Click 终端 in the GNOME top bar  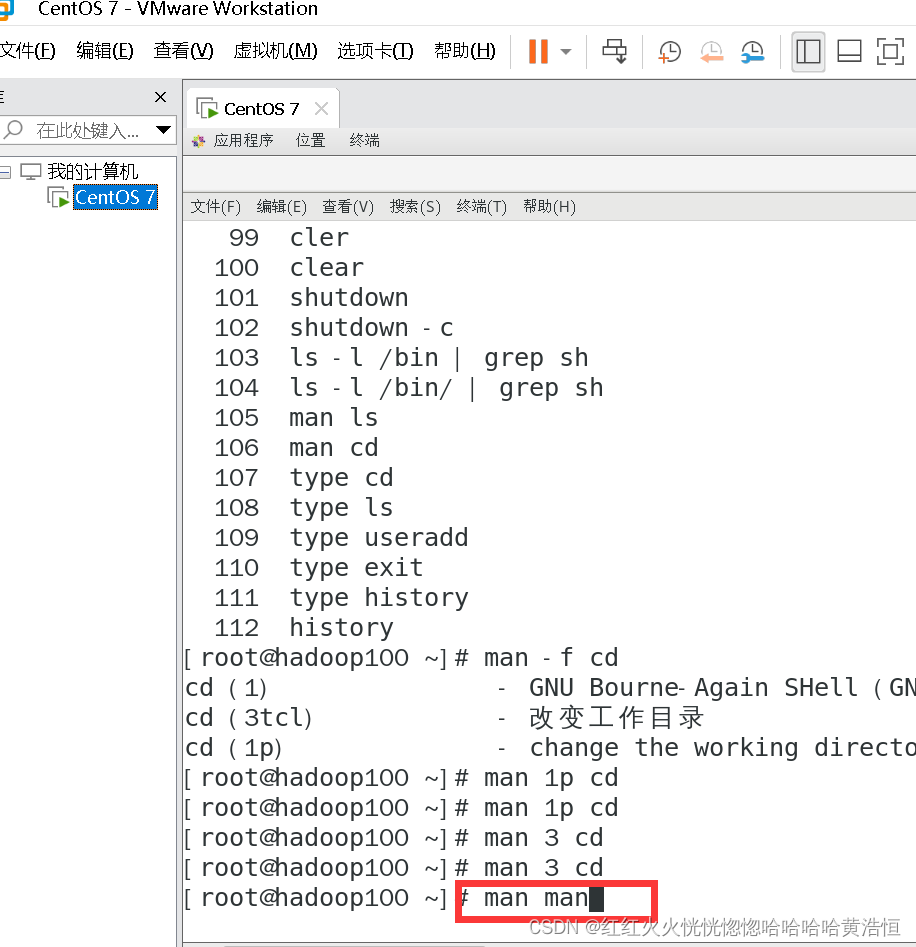[x=365, y=141]
